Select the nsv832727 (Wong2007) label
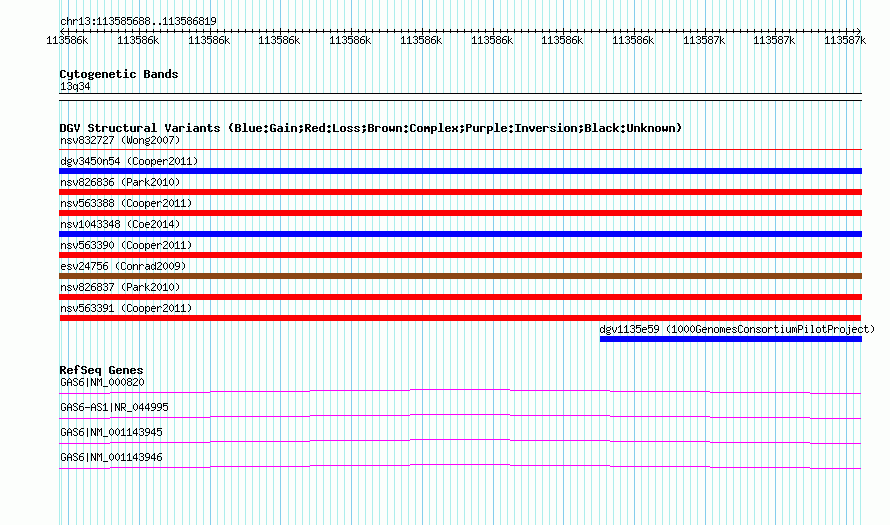The height and width of the screenshot is (525, 890). (120, 140)
